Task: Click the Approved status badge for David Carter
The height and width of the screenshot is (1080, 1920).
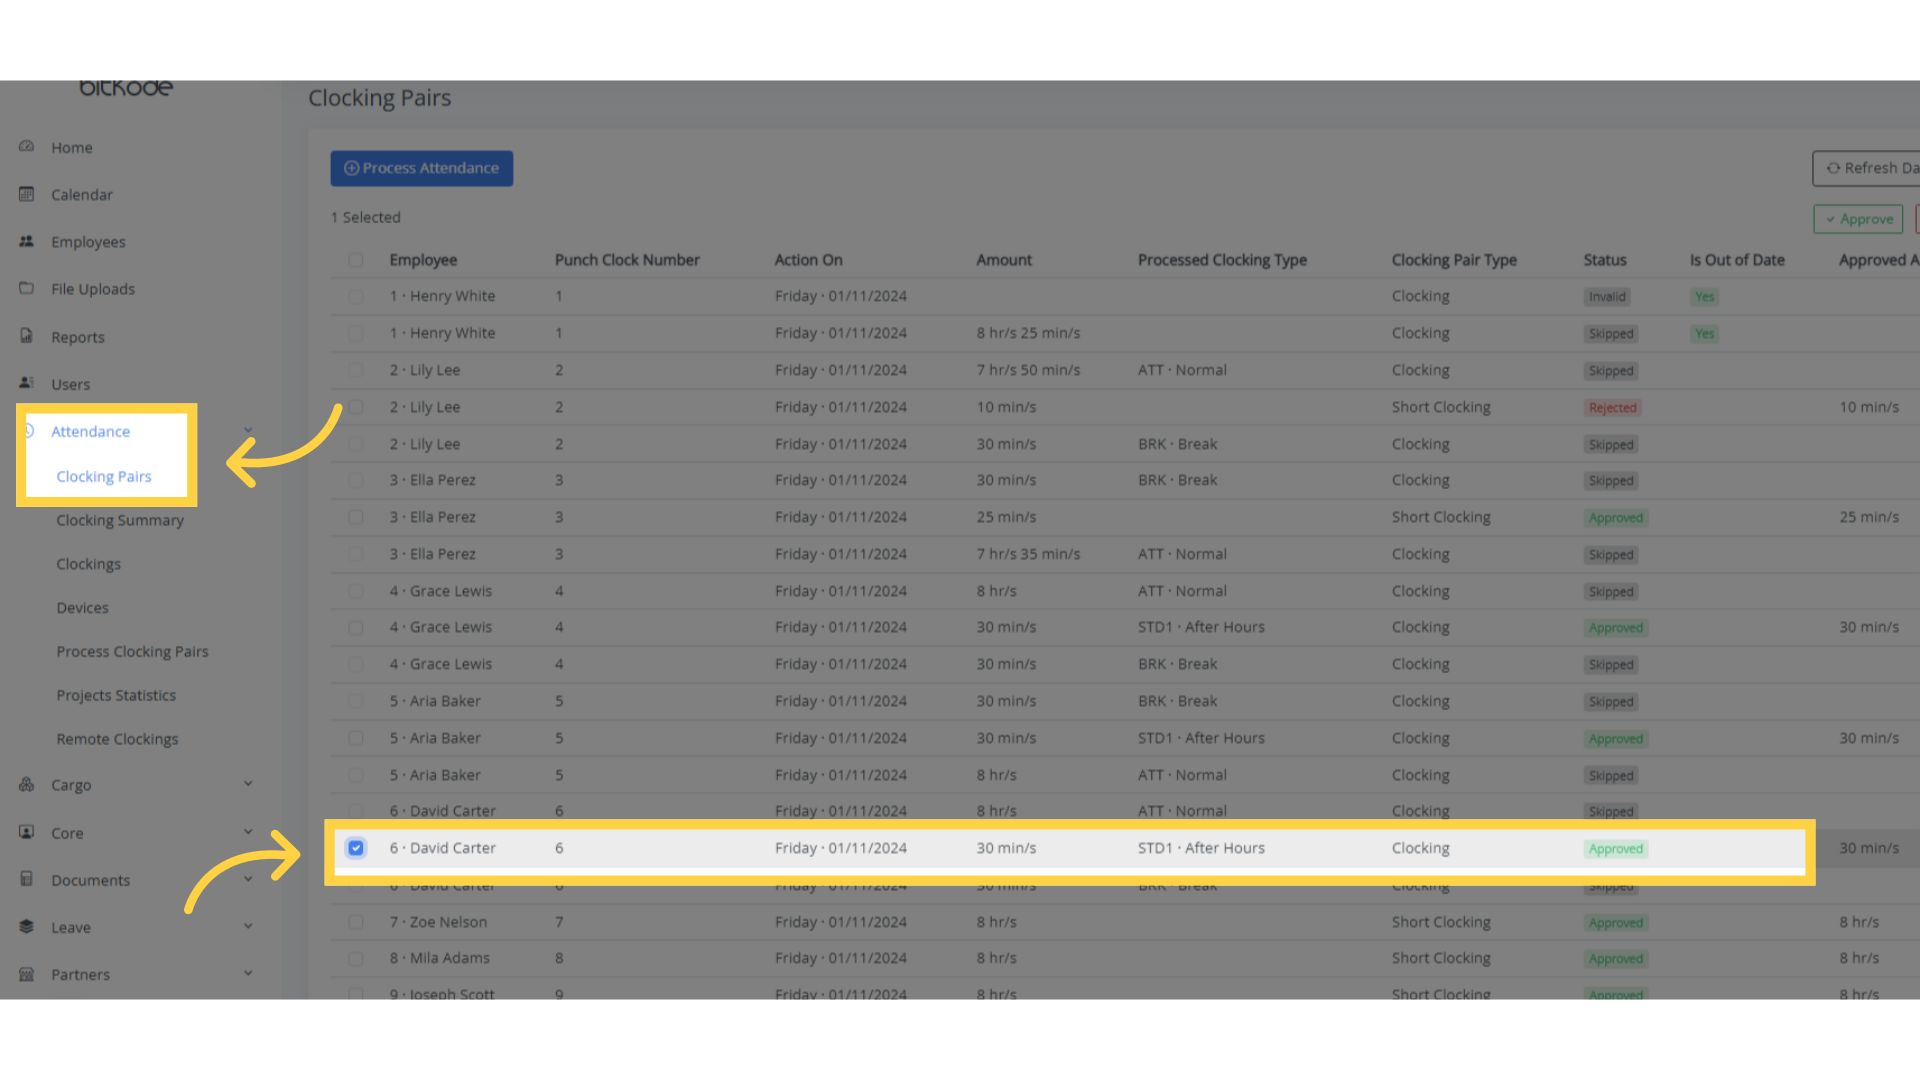Action: pos(1615,849)
